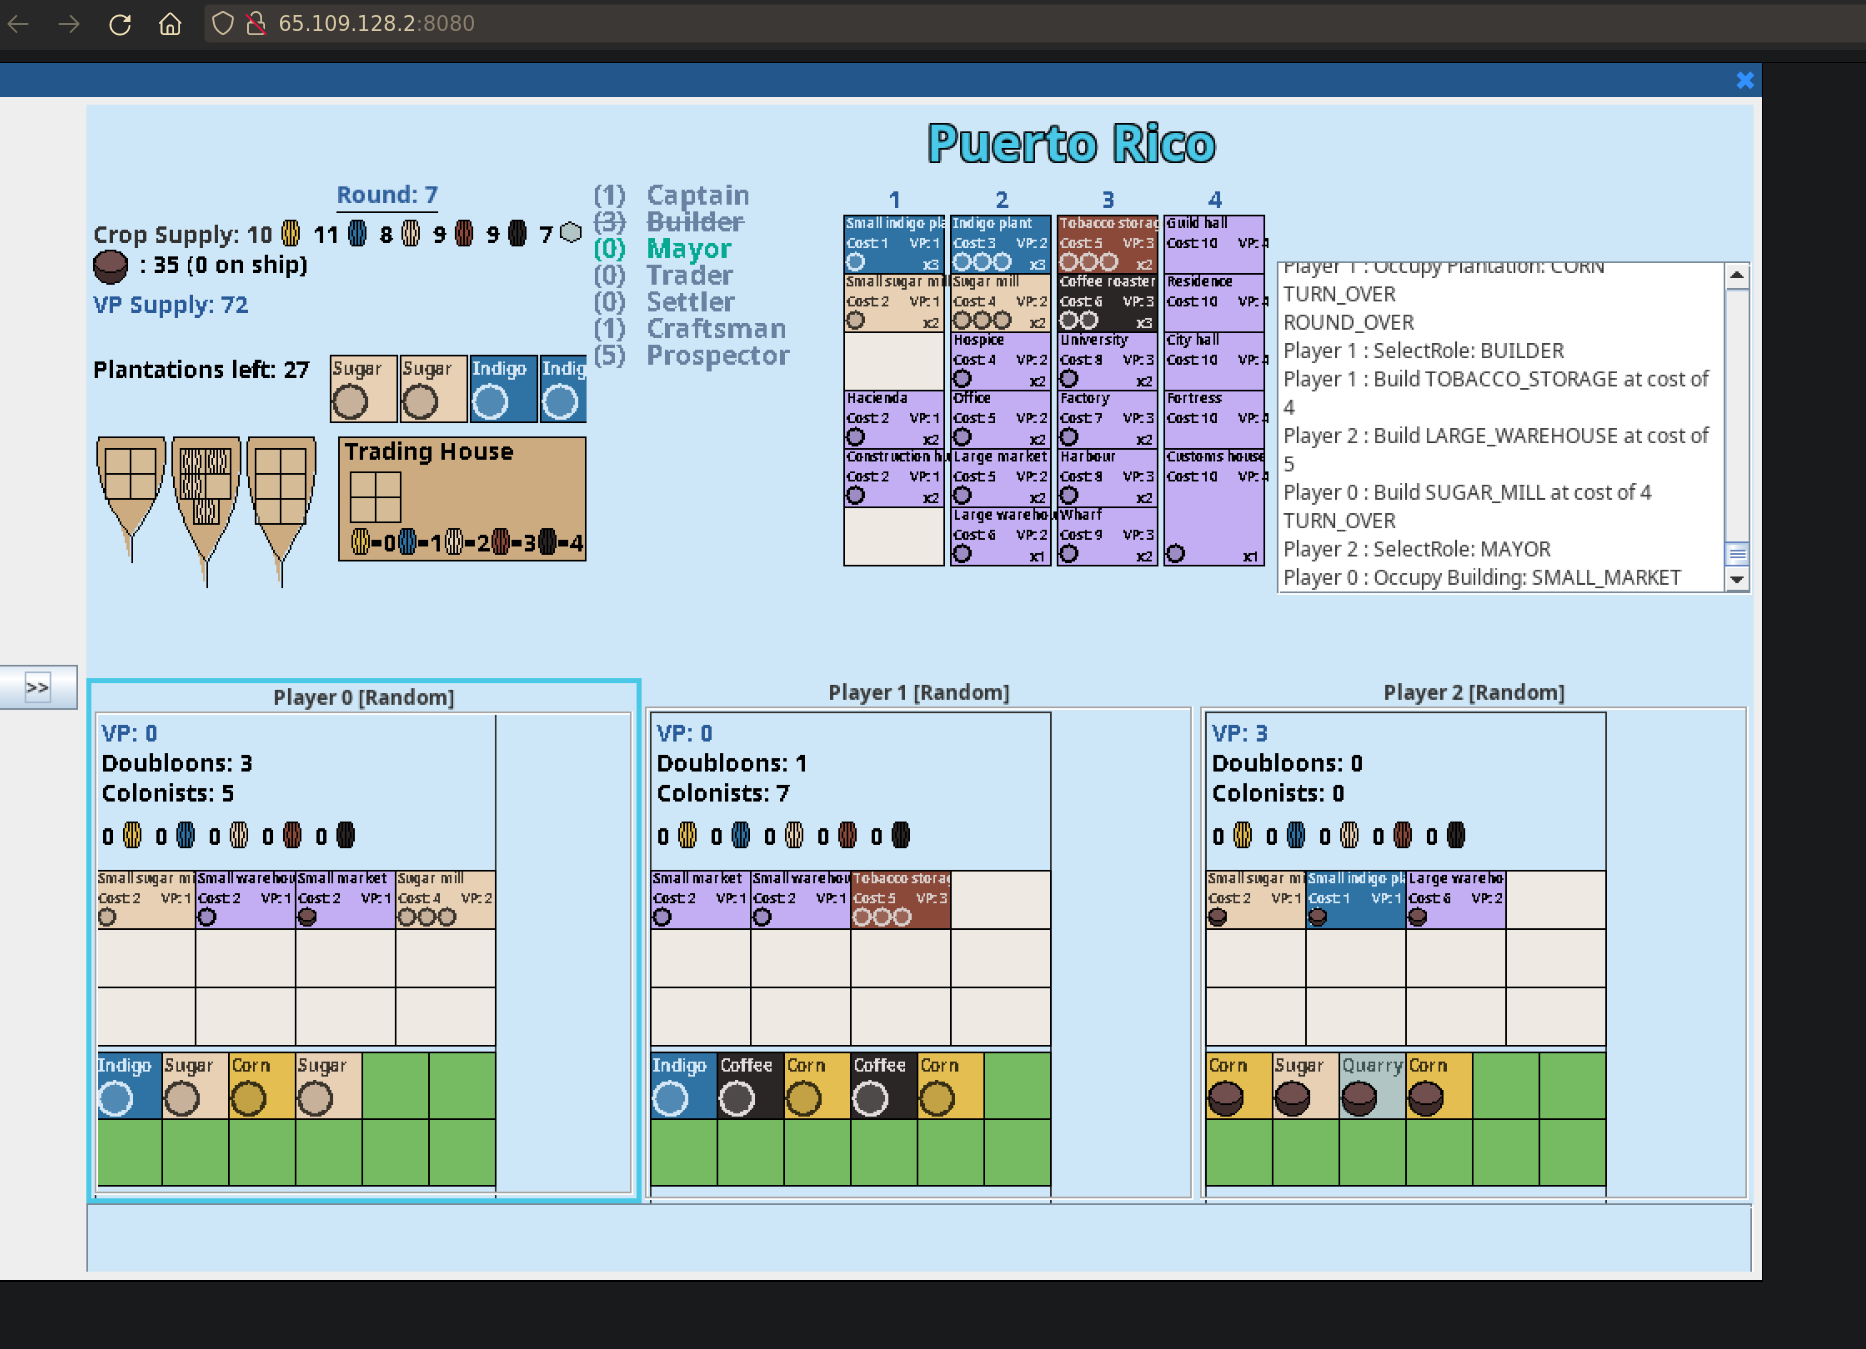Click the Tobacco storage building tile

(1106, 240)
